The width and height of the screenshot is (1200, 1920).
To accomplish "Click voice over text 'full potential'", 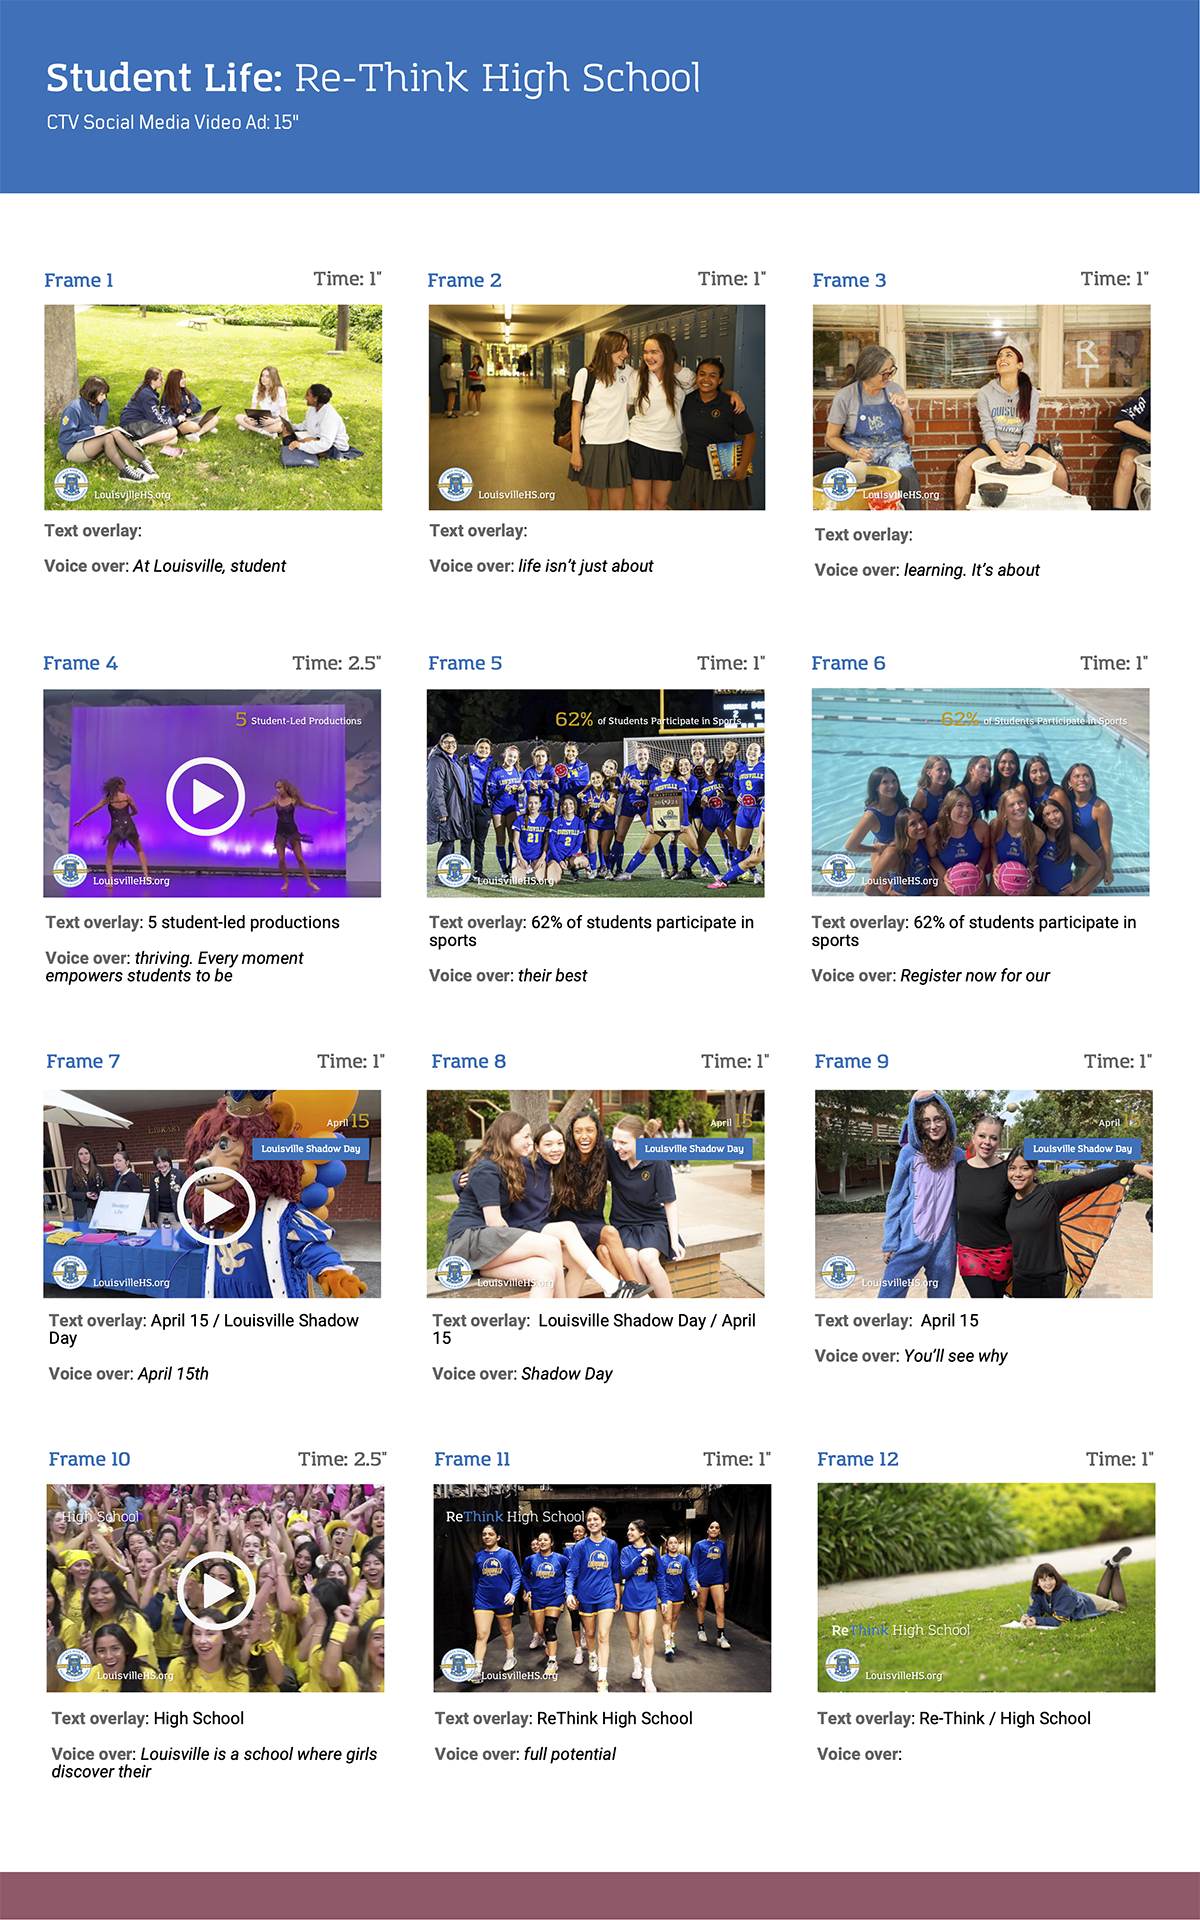I will (570, 1754).
